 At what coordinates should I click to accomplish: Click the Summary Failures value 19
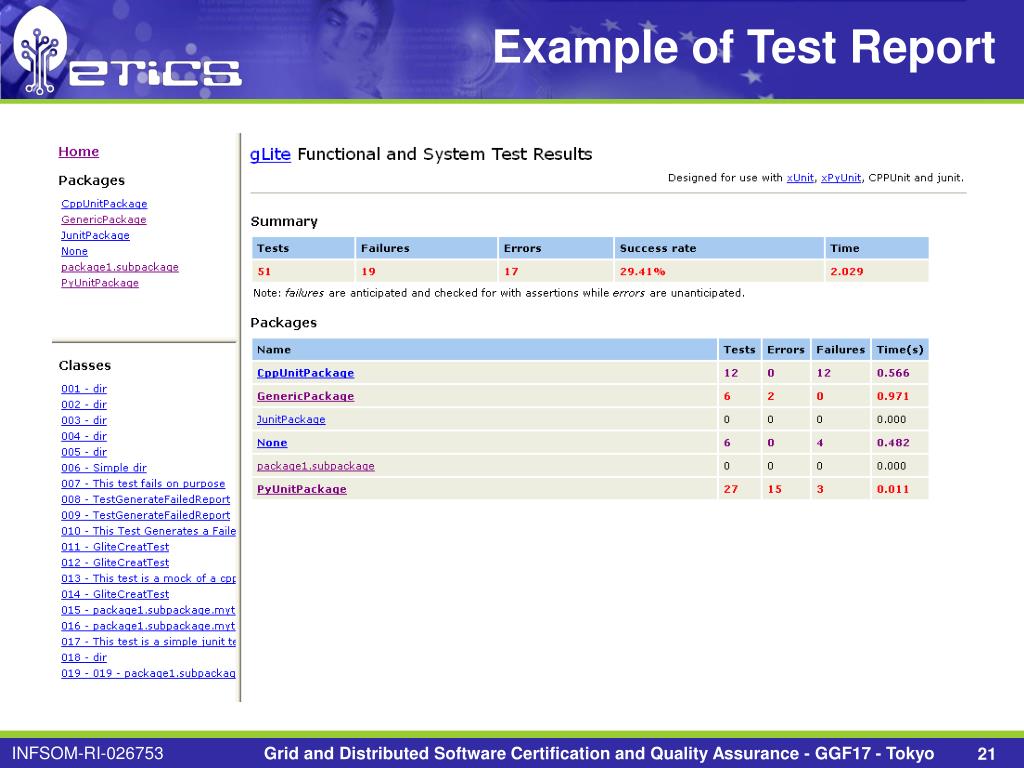[368, 272]
